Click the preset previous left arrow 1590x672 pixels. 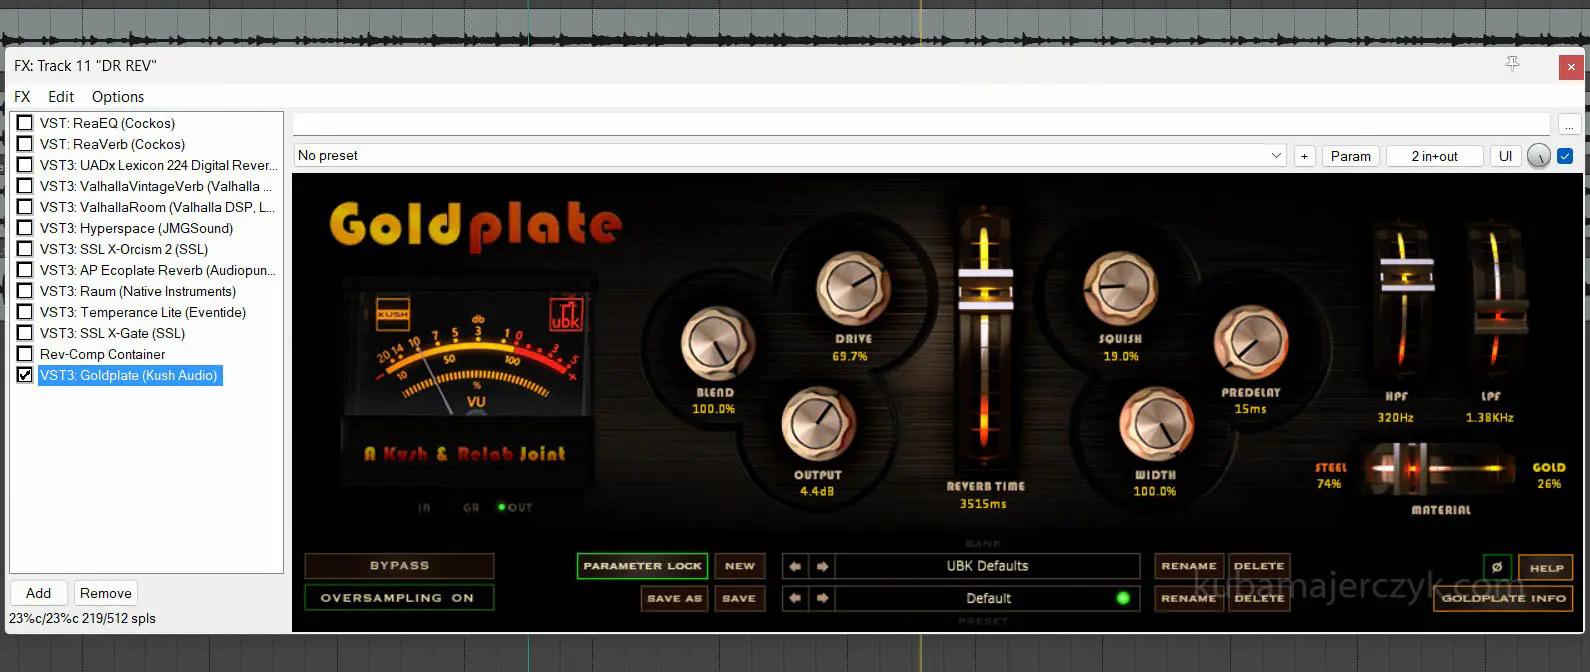pyautogui.click(x=795, y=598)
